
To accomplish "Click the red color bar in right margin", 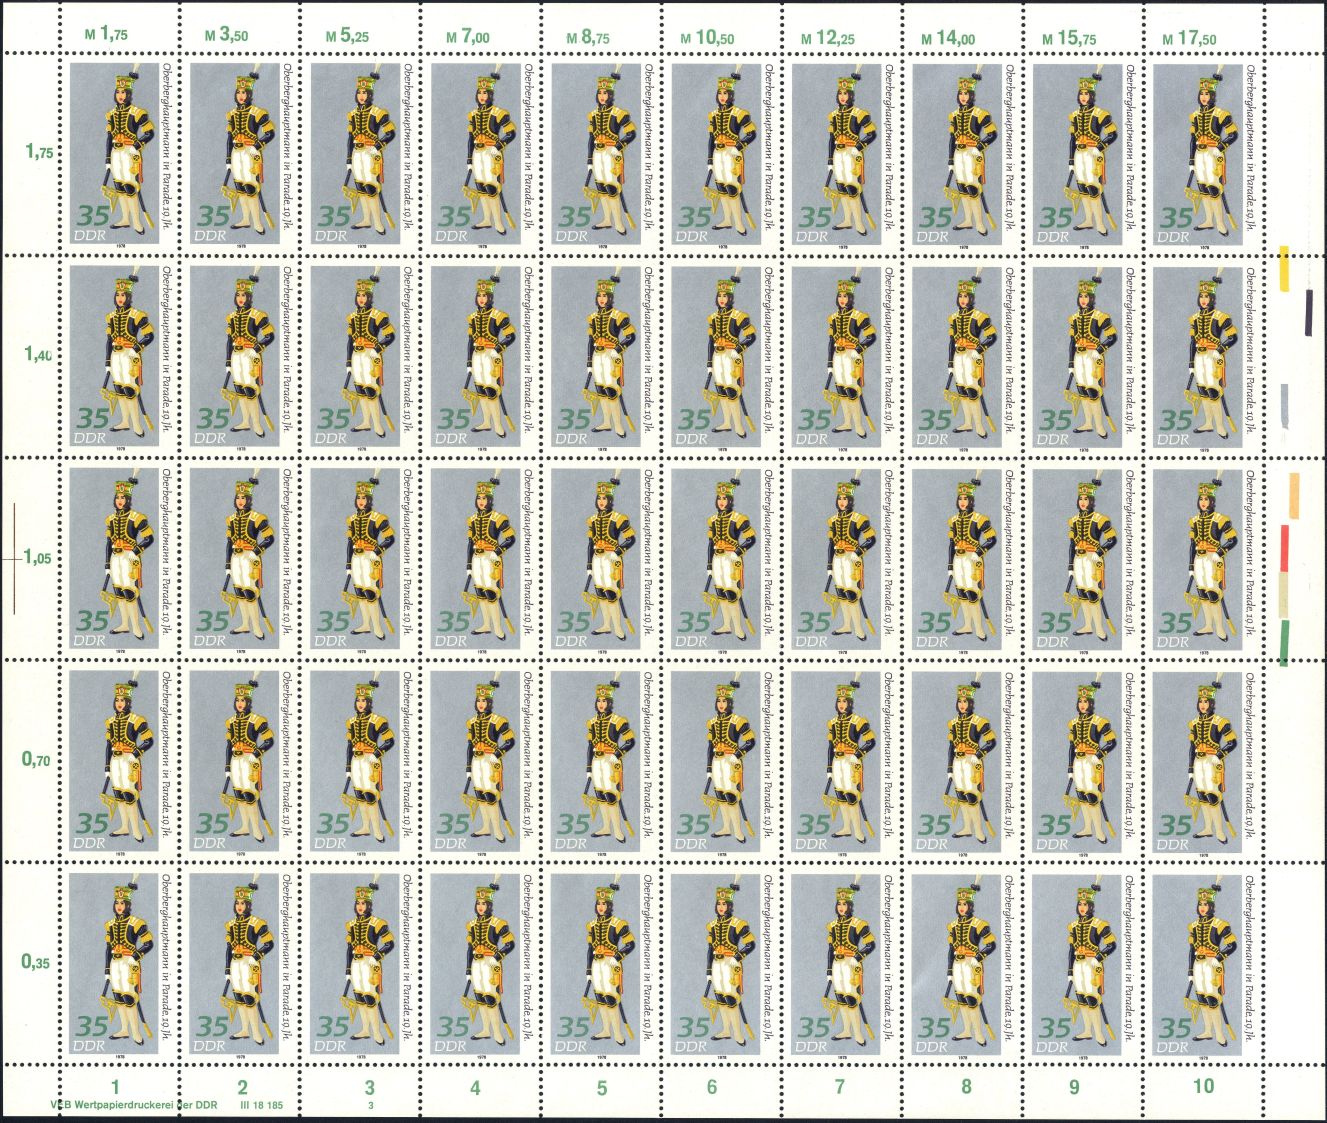I will pos(1285,547).
